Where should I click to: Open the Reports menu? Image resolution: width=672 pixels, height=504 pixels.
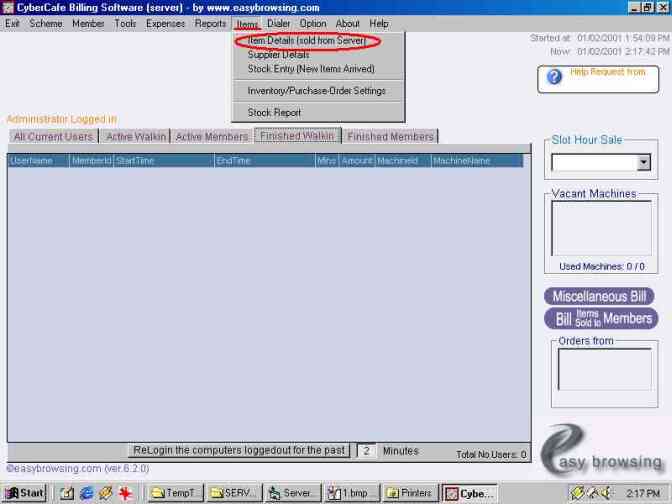coord(210,23)
